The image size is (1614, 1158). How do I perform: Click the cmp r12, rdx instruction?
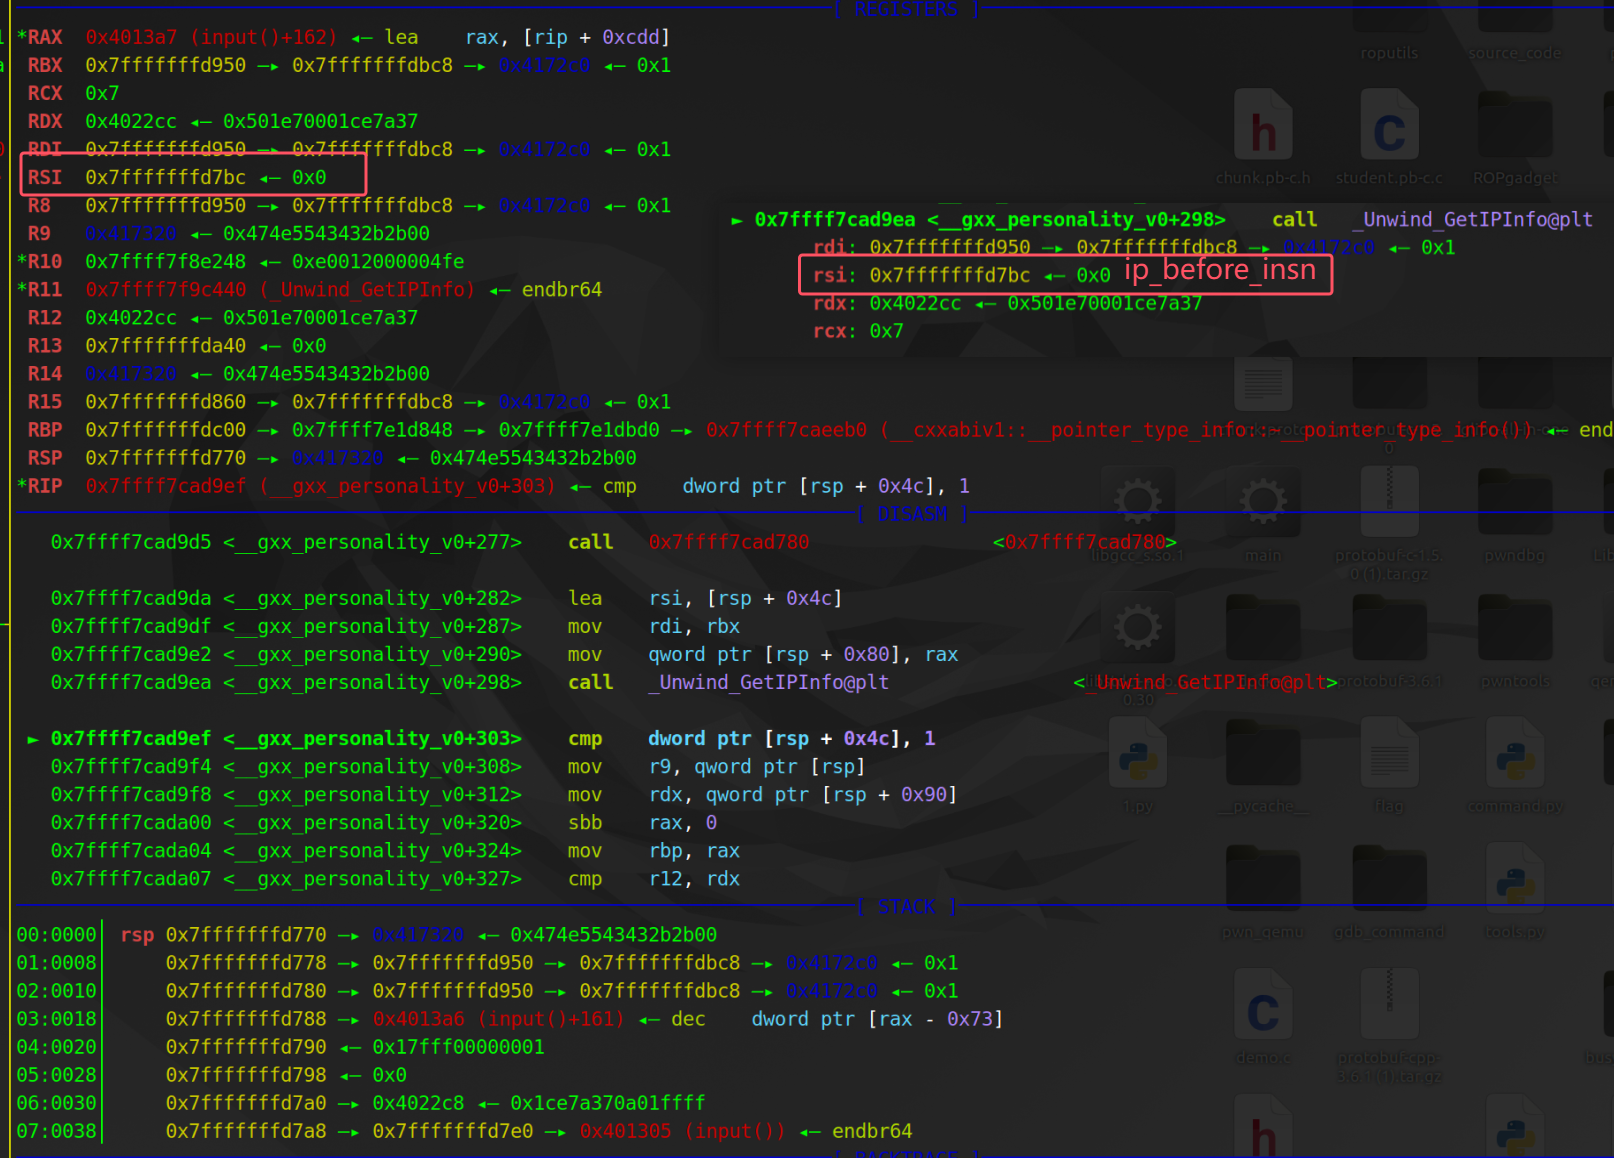click(654, 878)
